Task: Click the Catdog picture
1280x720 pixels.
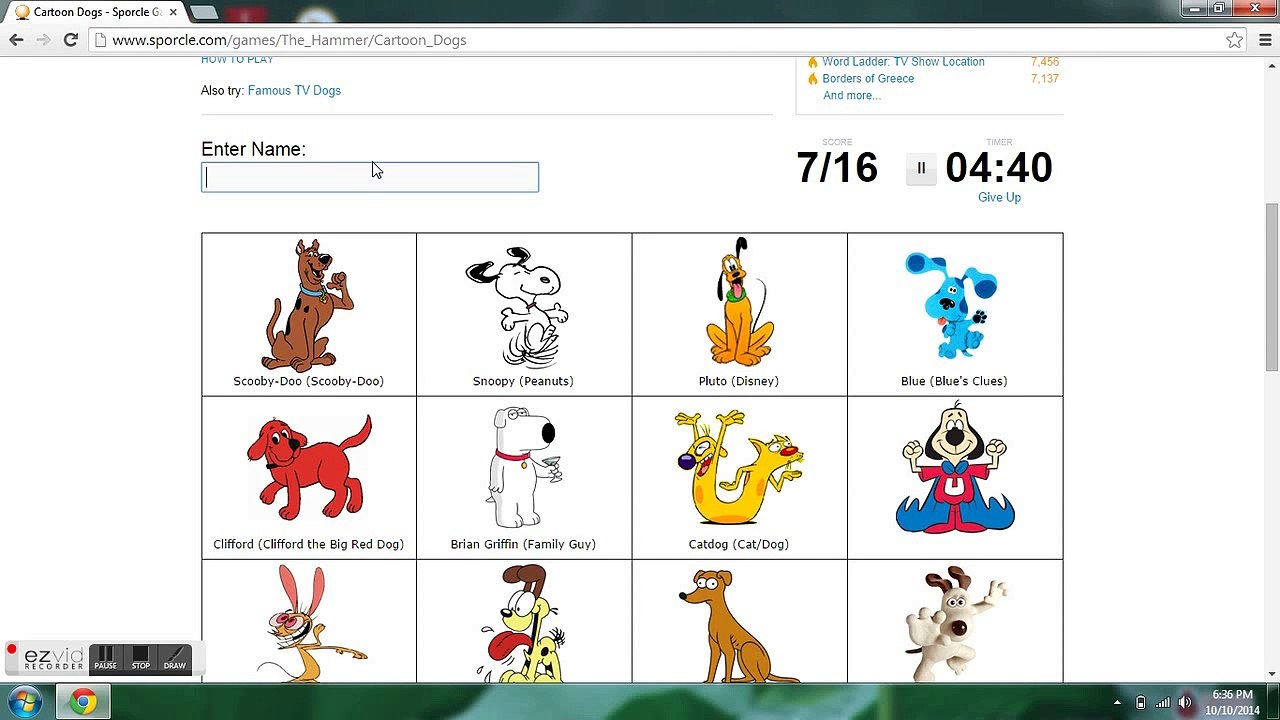Action: click(x=738, y=467)
